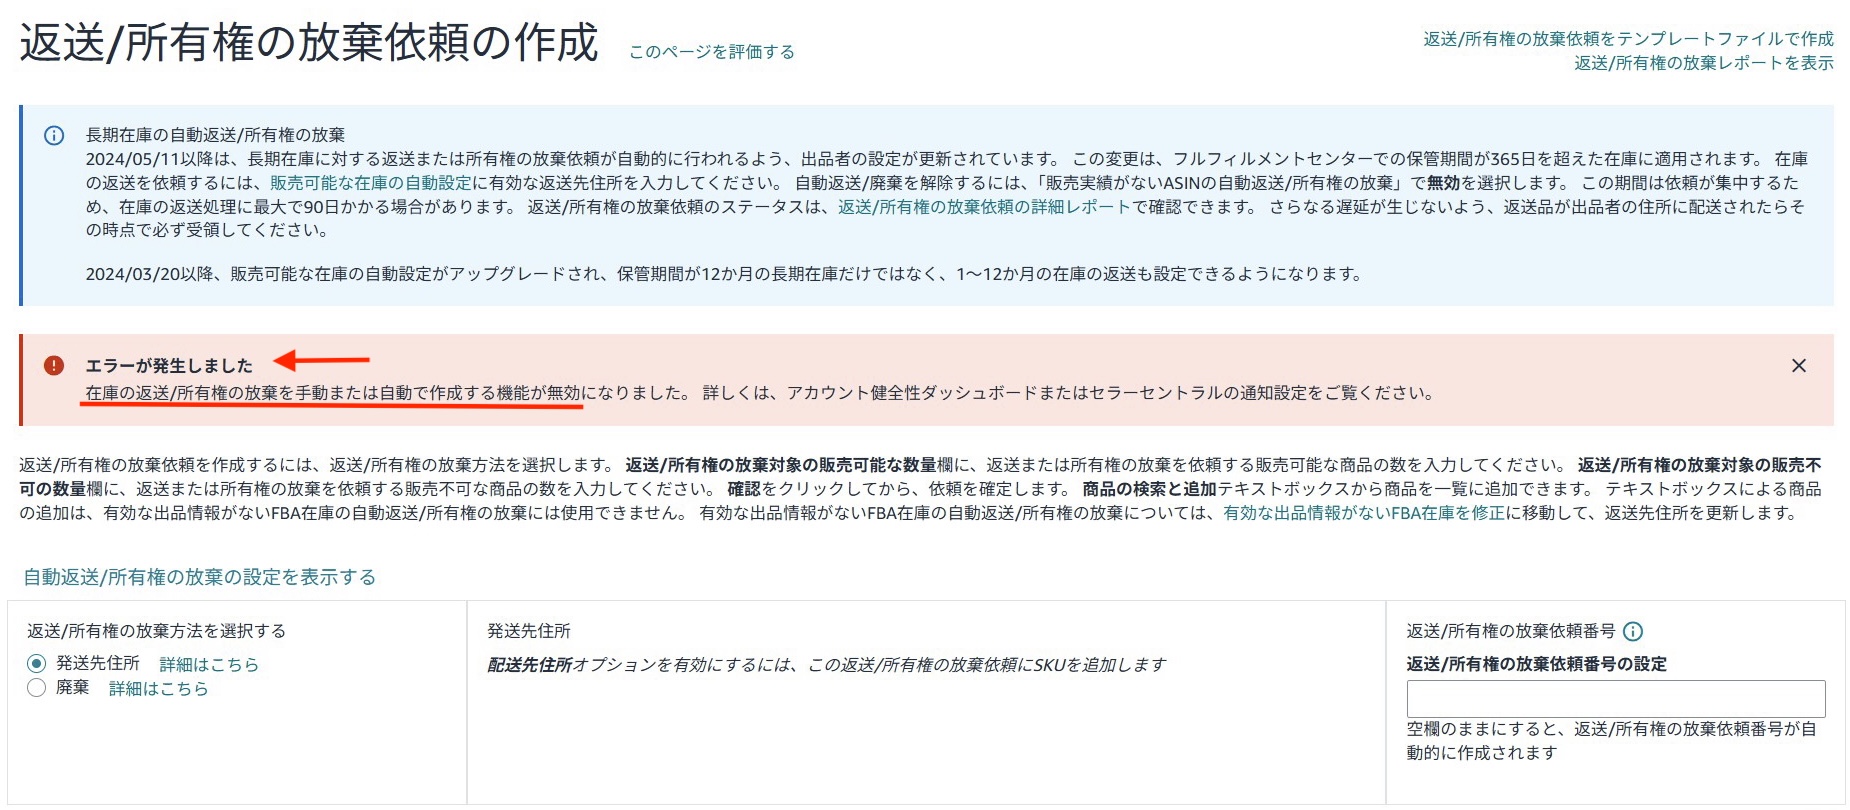Click the red error exclamation icon
This screenshot has width=1850, height=810.
click(54, 366)
